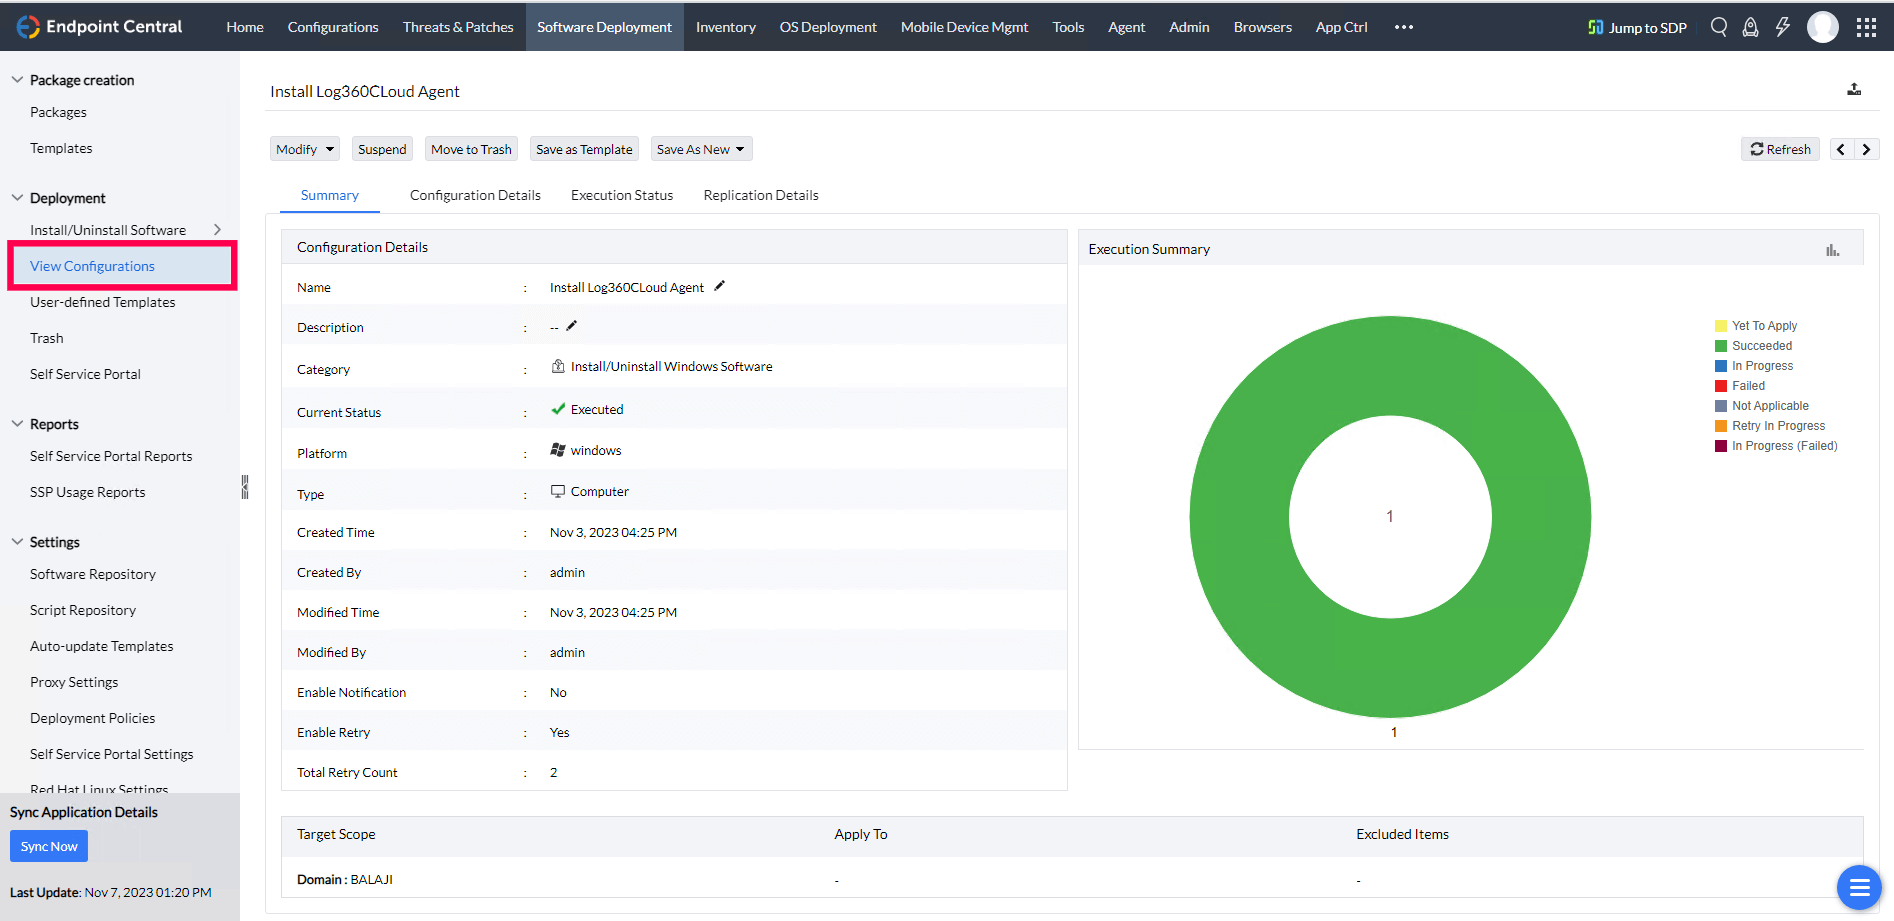Viewport: 1894px width, 921px height.
Task: Click the Save as Template button
Action: [584, 149]
